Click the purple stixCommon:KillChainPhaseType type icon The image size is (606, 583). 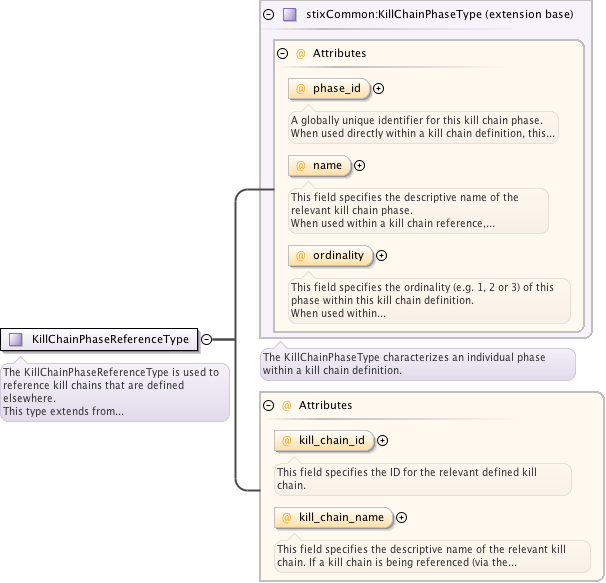(x=290, y=15)
